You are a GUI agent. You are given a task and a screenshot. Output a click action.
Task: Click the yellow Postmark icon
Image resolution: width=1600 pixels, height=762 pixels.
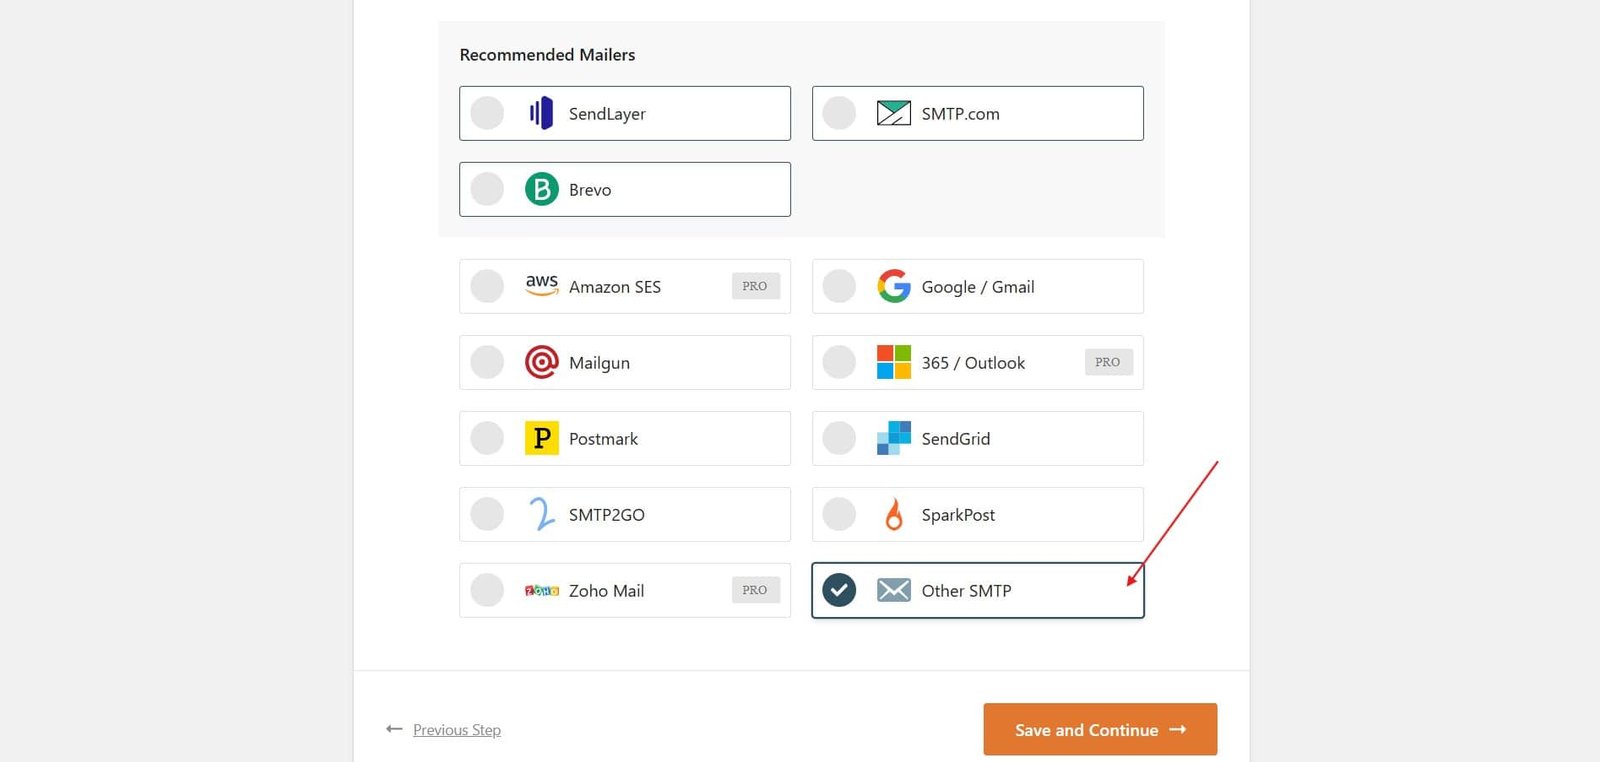click(x=541, y=438)
